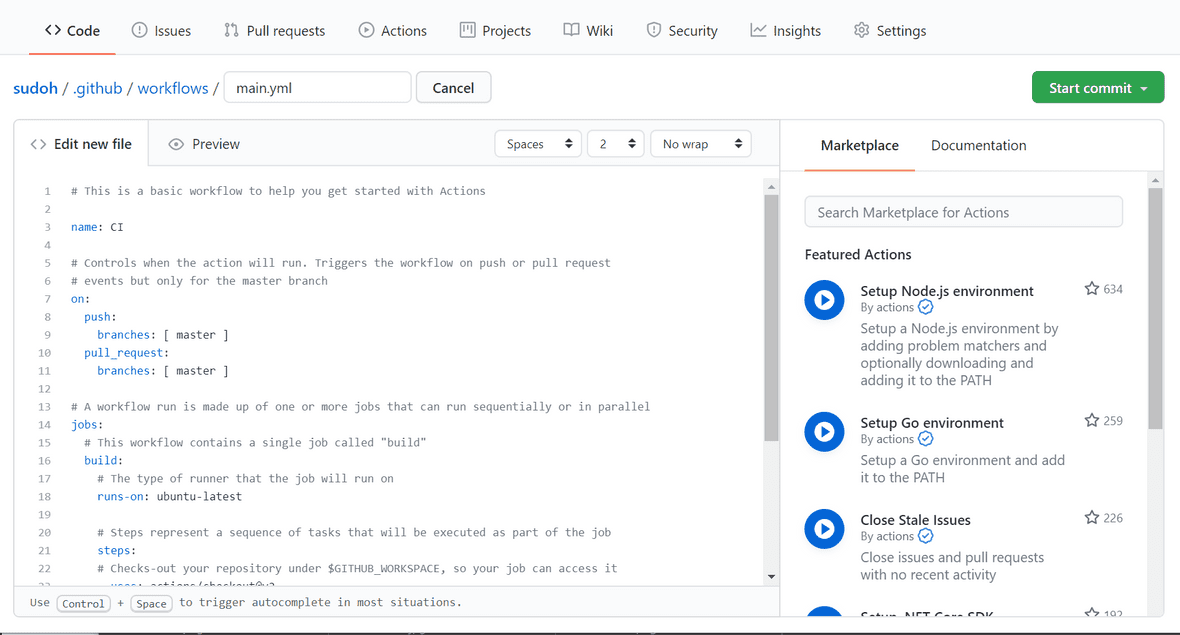Open the No wrap dropdown

click(x=700, y=143)
